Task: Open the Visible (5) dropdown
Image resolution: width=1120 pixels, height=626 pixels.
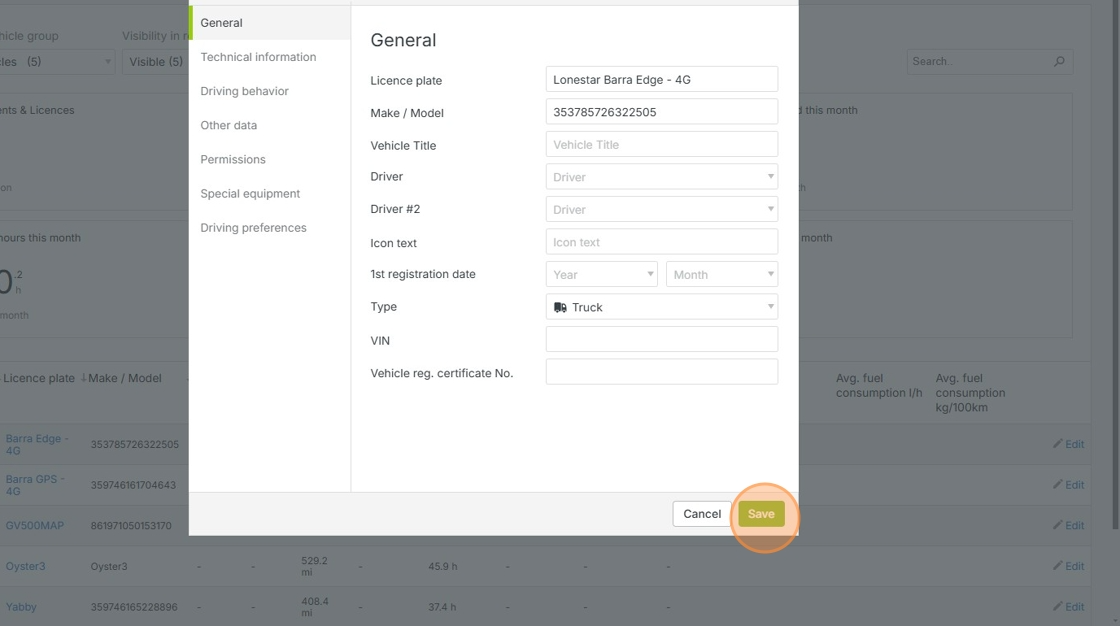Action: 155,61
